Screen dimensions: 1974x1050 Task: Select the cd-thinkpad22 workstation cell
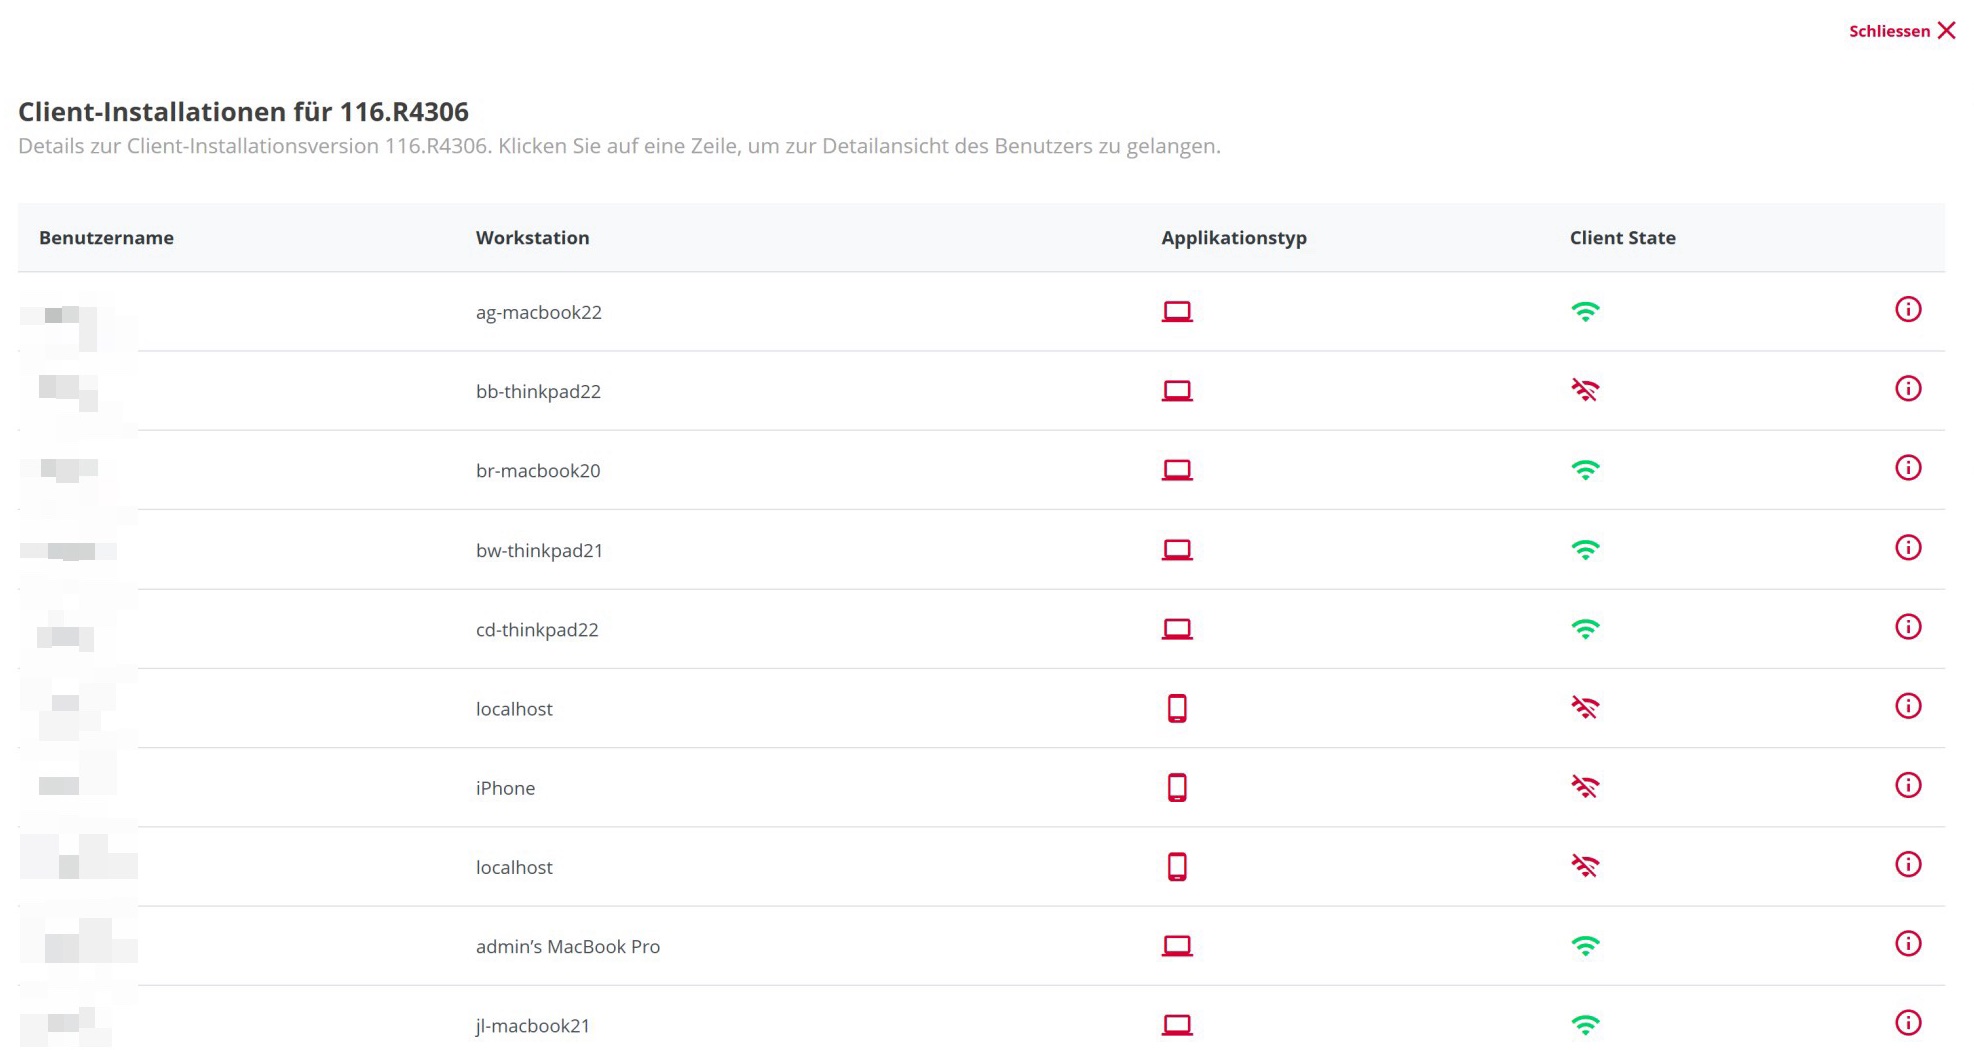537,629
